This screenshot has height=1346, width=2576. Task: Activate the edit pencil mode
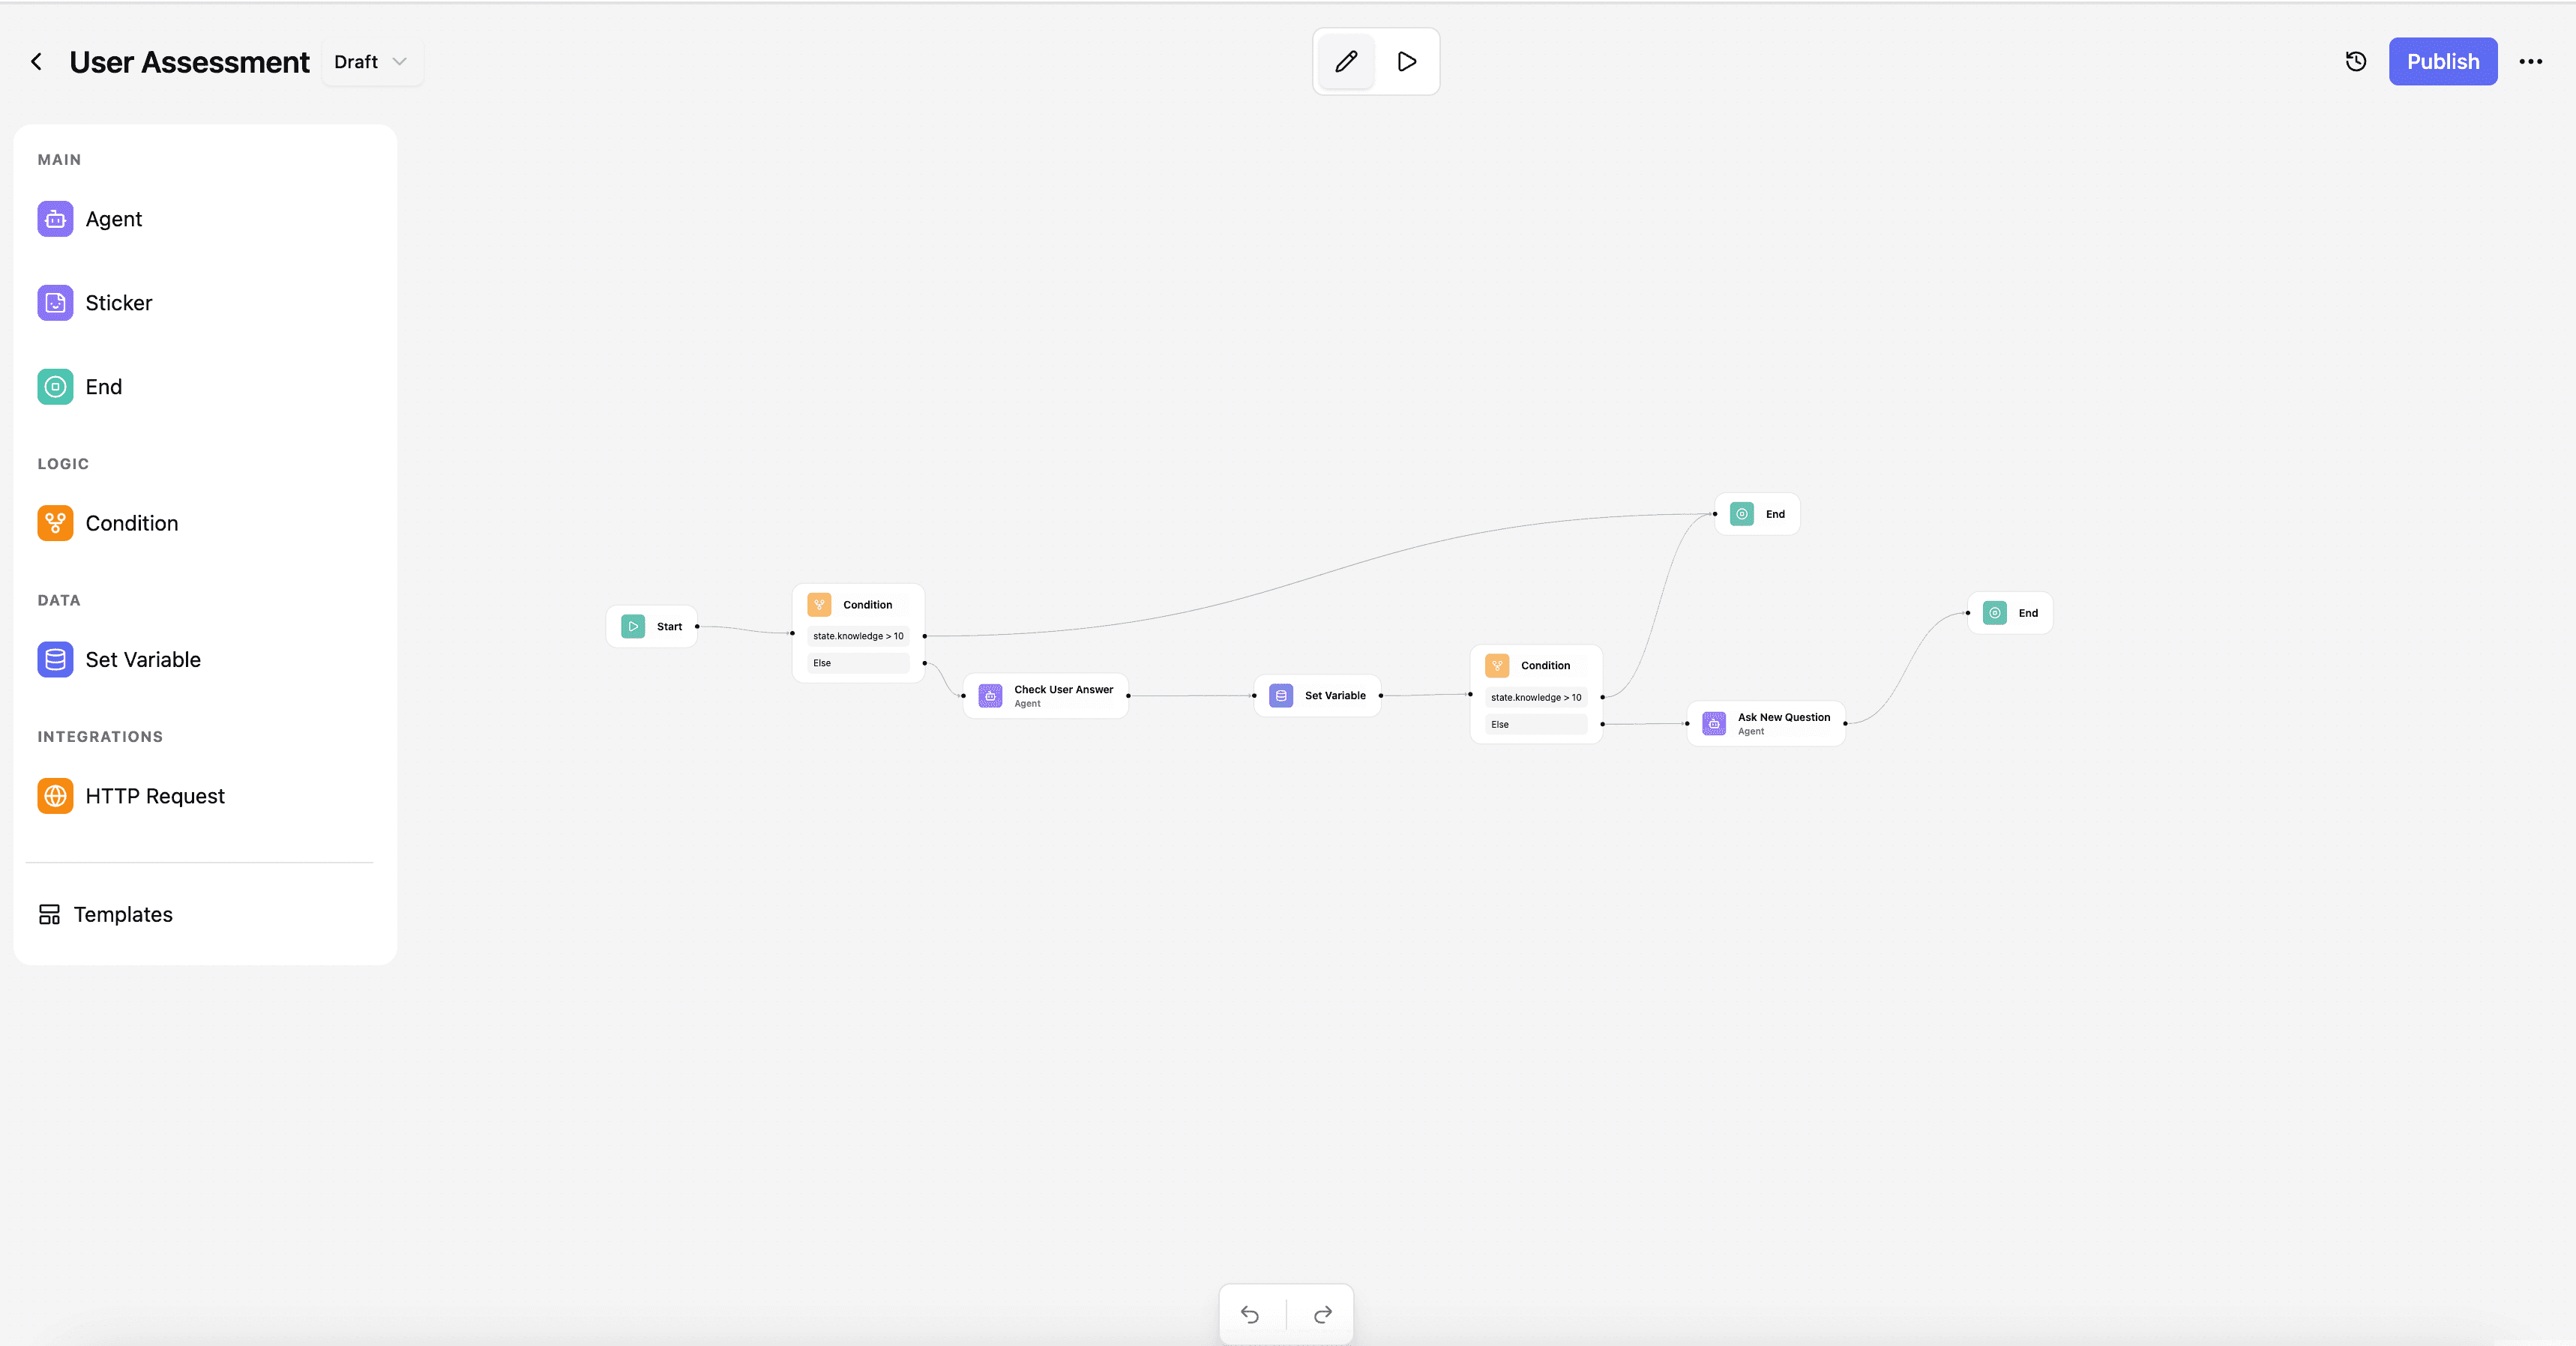point(1345,61)
